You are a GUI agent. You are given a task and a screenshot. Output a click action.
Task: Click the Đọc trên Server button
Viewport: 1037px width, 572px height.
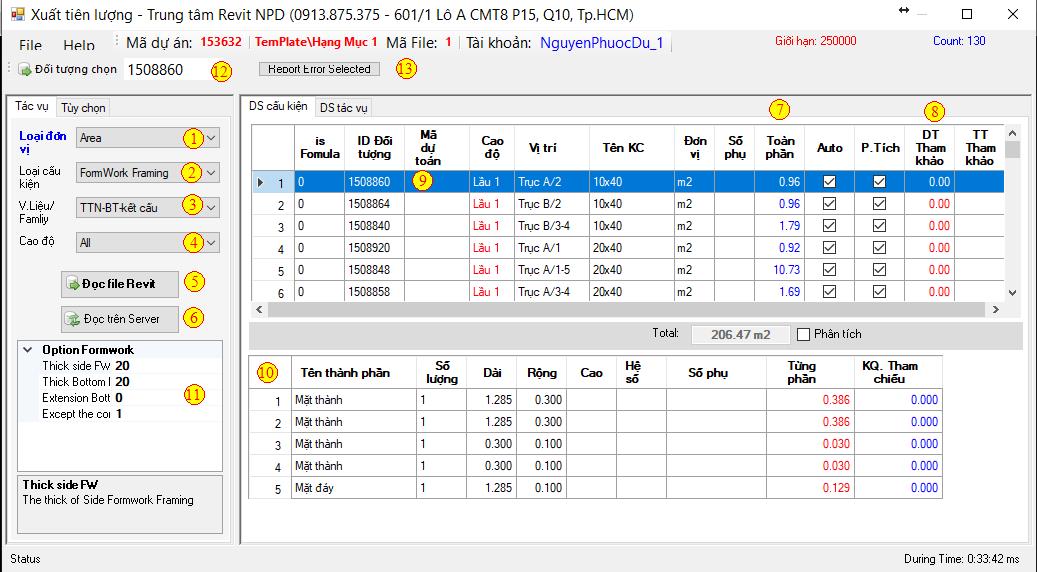tap(120, 319)
